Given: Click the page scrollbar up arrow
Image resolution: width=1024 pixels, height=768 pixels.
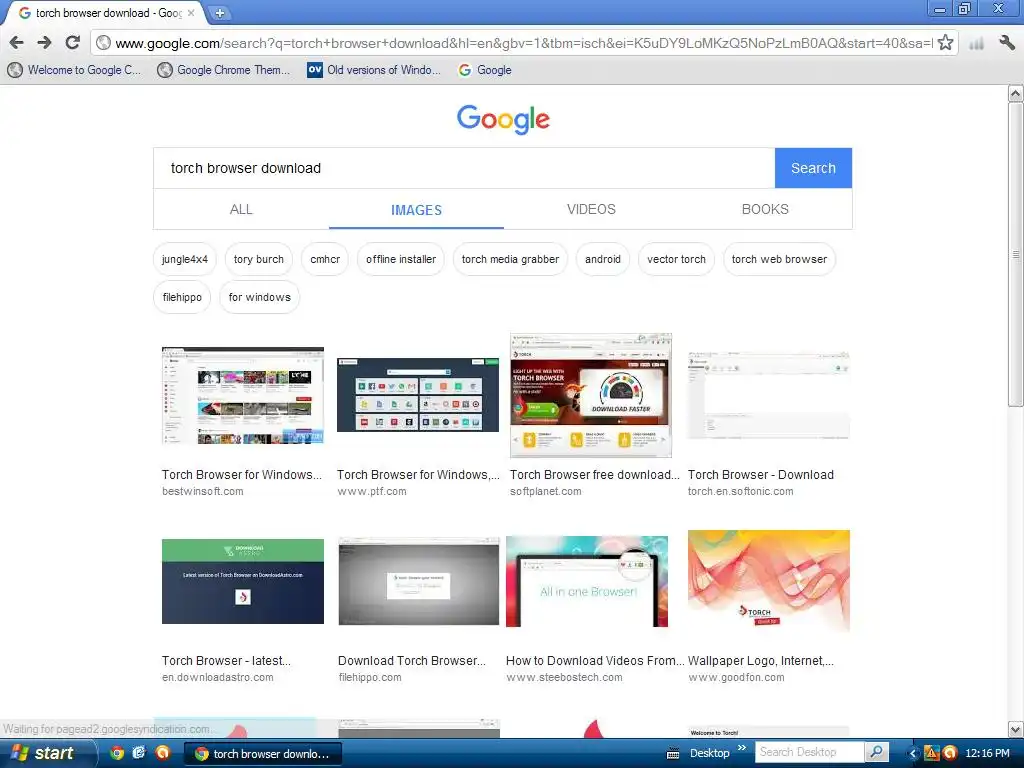Looking at the screenshot, I should tap(1016, 93).
